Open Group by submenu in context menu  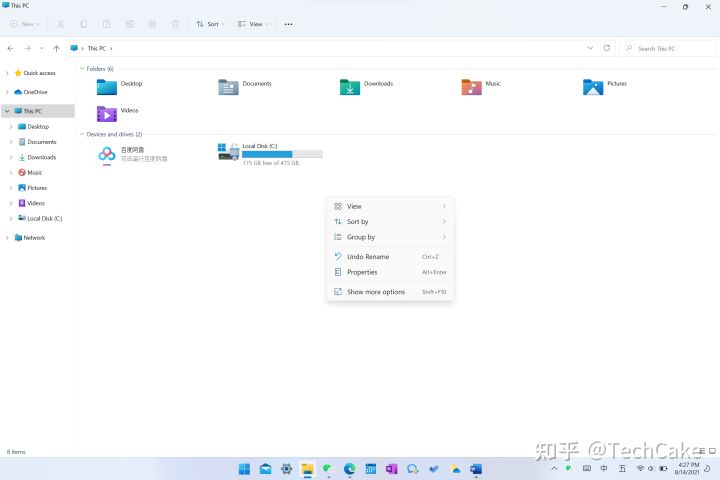click(390, 237)
